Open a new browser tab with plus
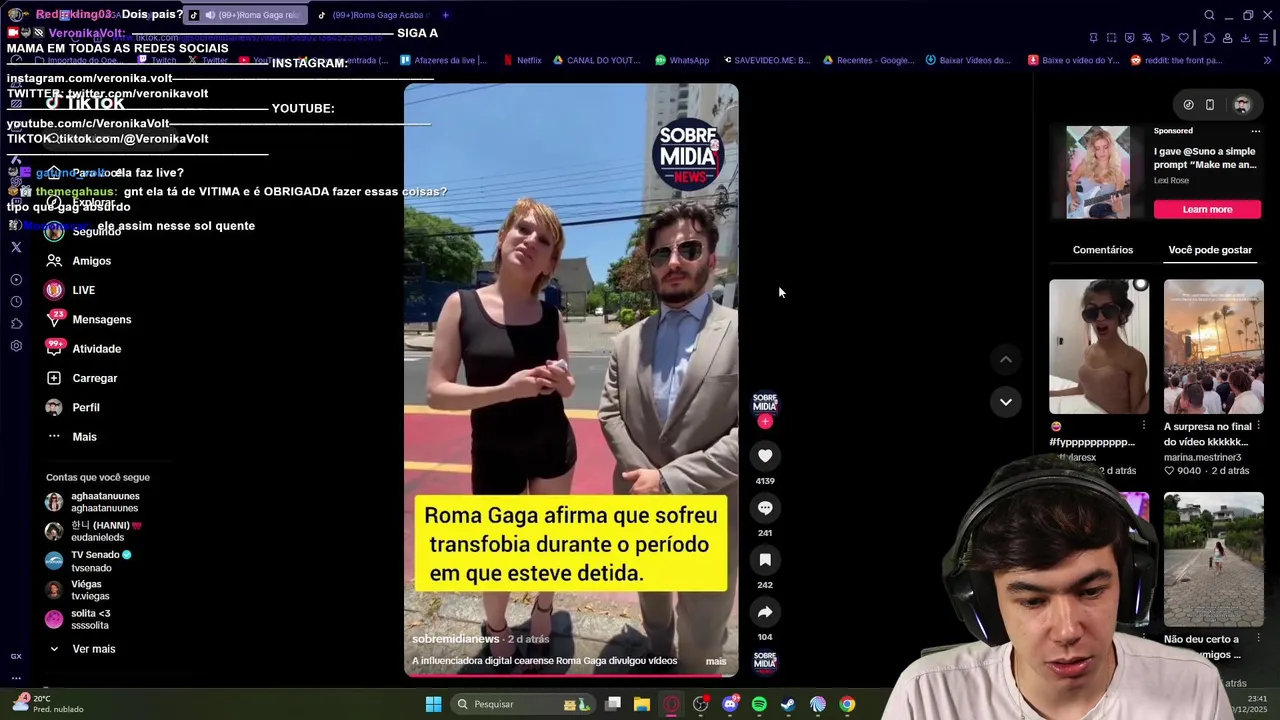This screenshot has height=720, width=1280. click(x=445, y=15)
